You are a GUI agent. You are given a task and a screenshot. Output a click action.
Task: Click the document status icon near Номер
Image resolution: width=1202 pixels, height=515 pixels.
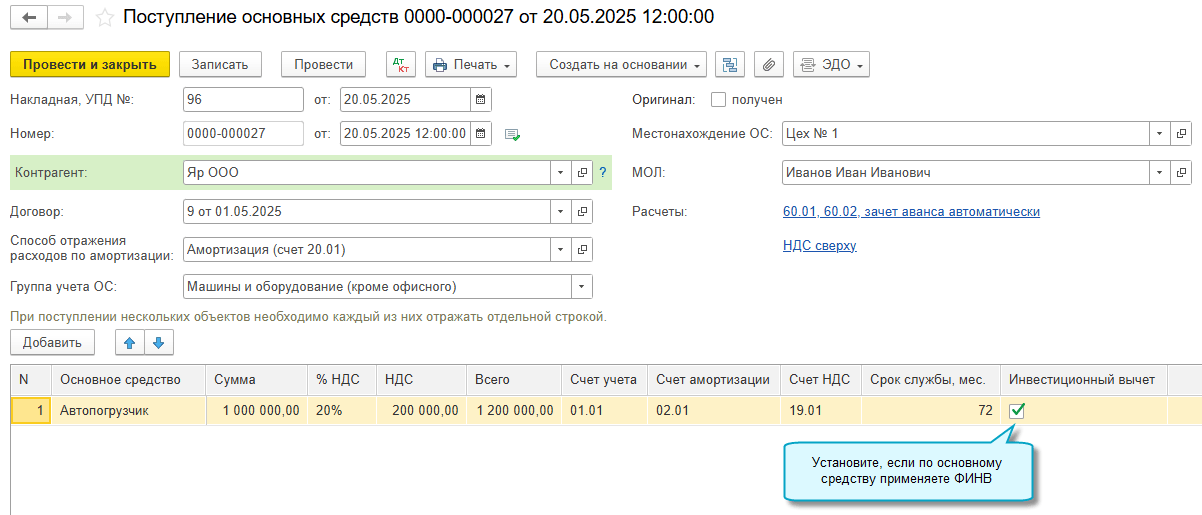[512, 134]
